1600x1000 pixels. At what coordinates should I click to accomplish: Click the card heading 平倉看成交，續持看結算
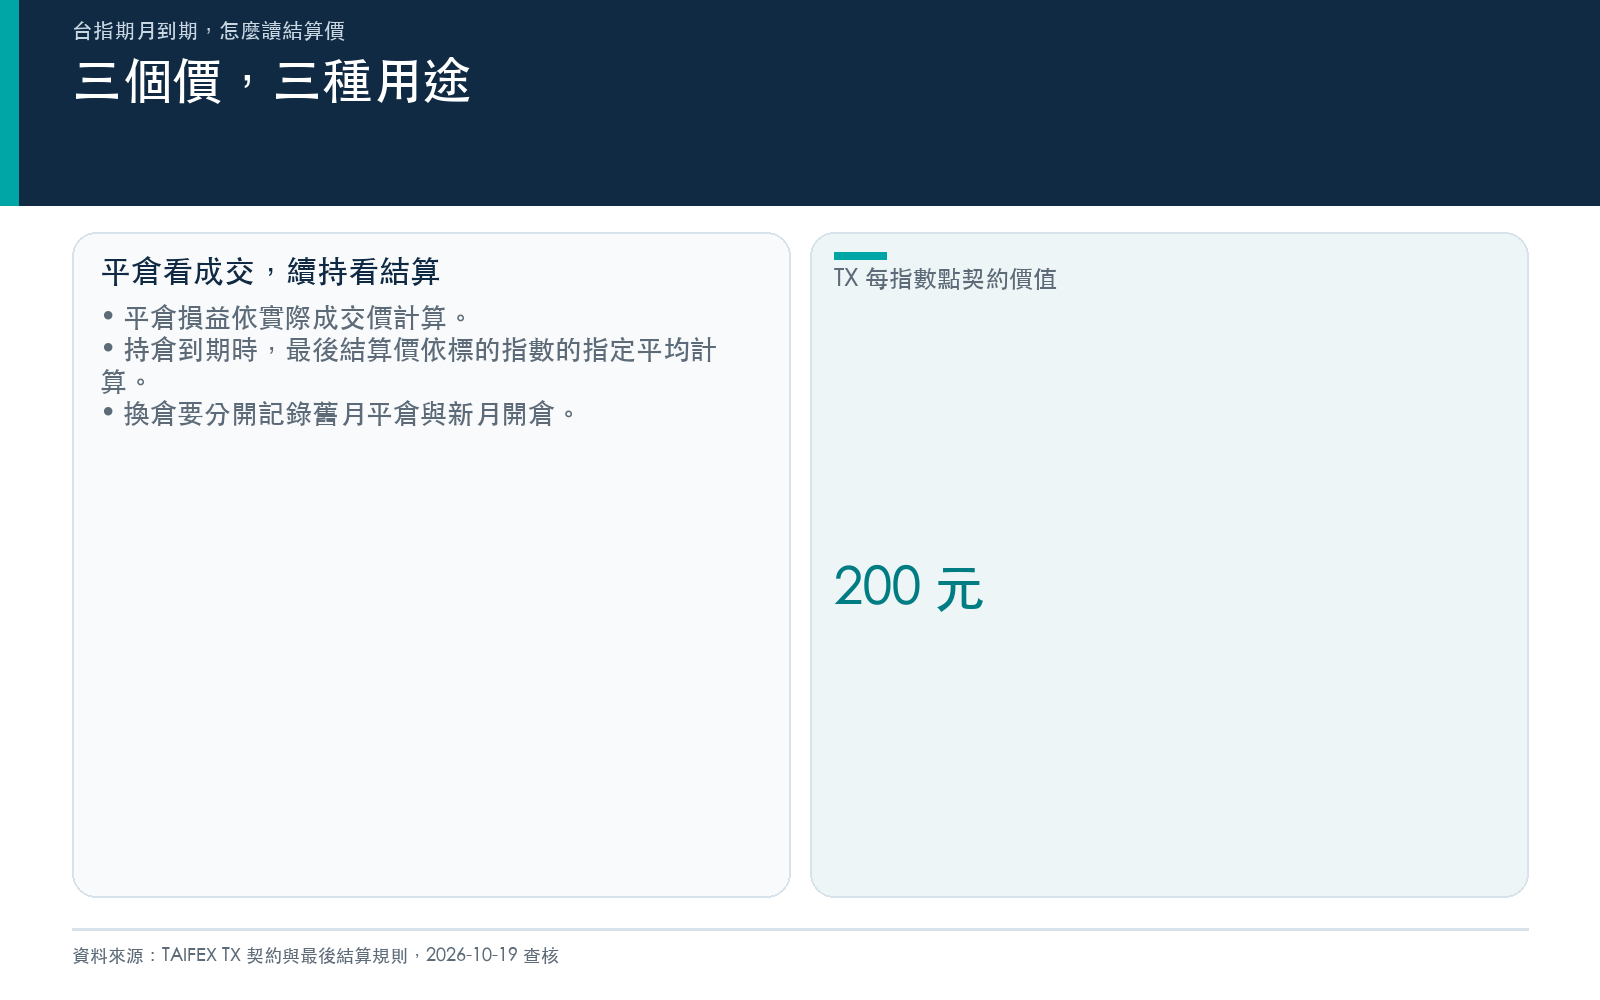tap(271, 271)
